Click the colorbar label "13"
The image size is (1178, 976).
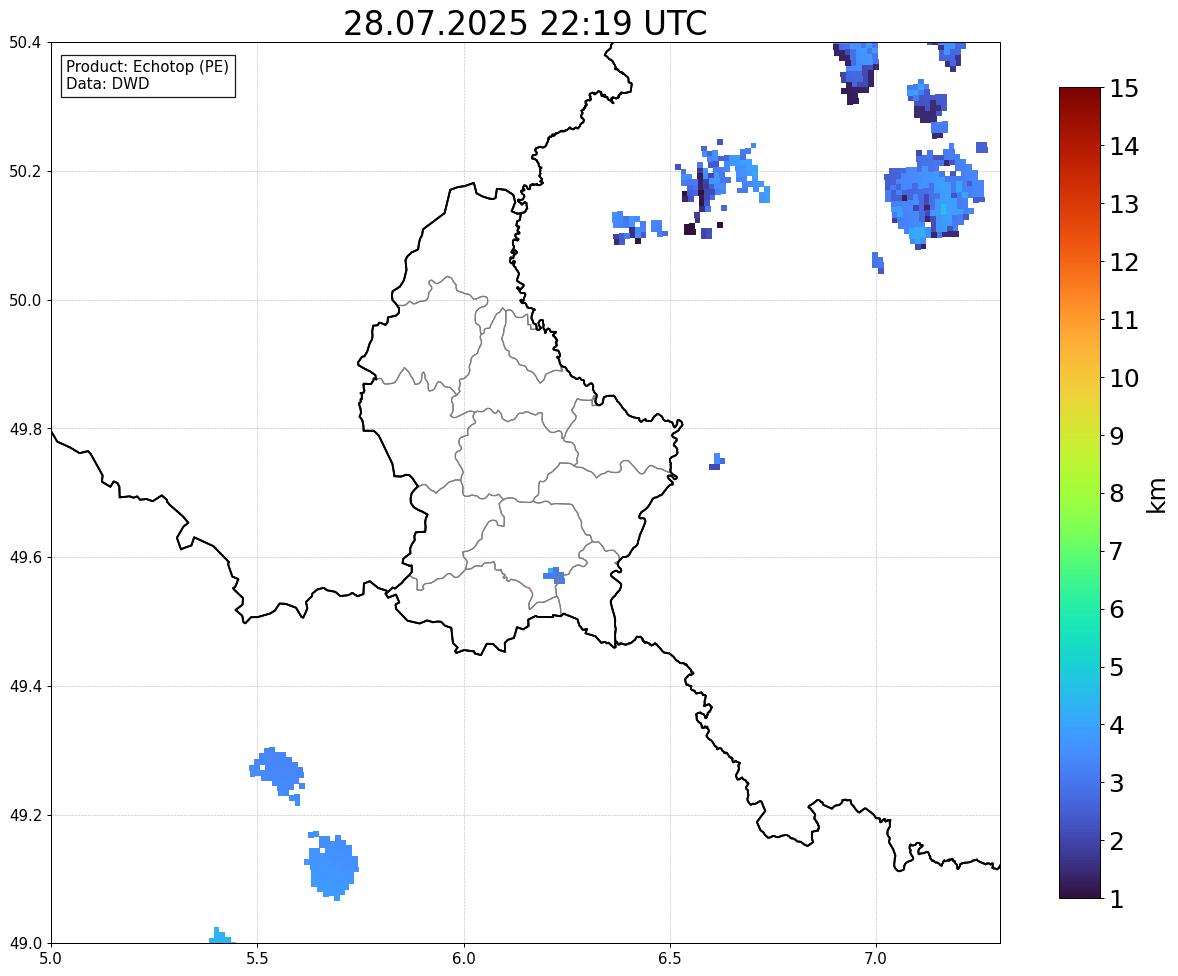click(1124, 204)
